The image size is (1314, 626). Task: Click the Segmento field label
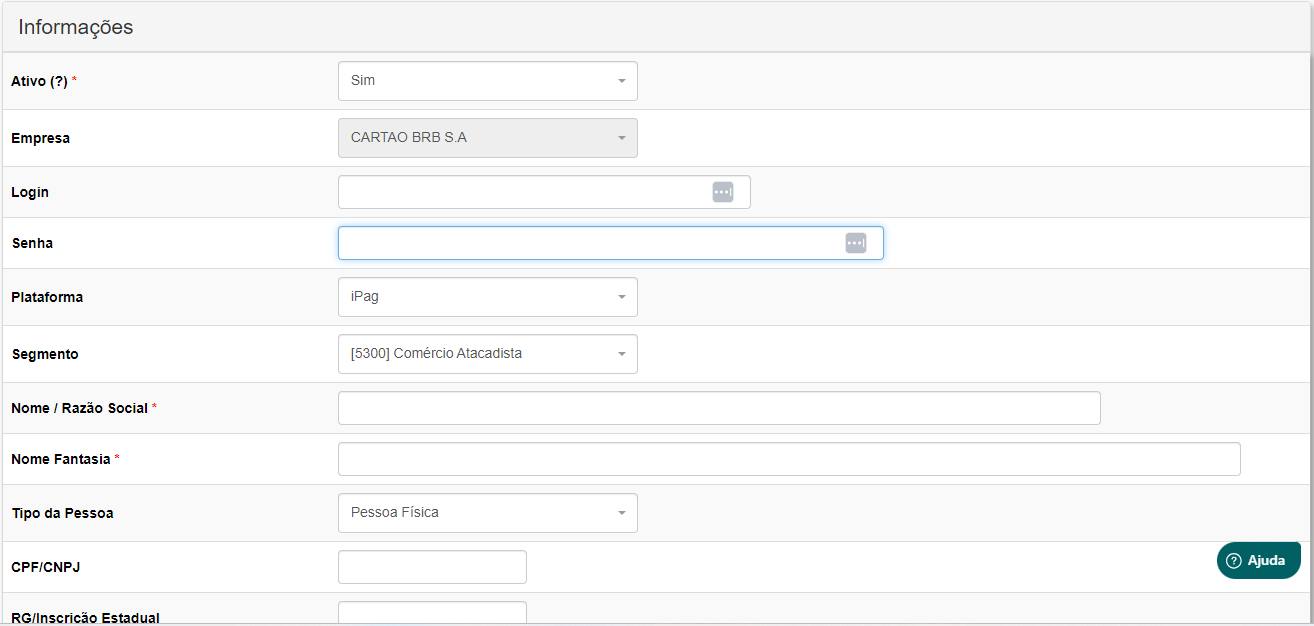(45, 354)
